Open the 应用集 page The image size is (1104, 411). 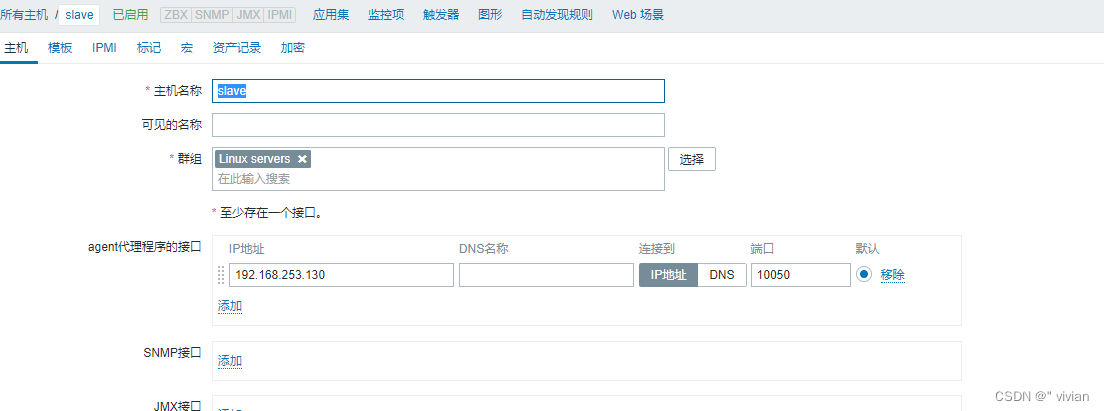331,15
